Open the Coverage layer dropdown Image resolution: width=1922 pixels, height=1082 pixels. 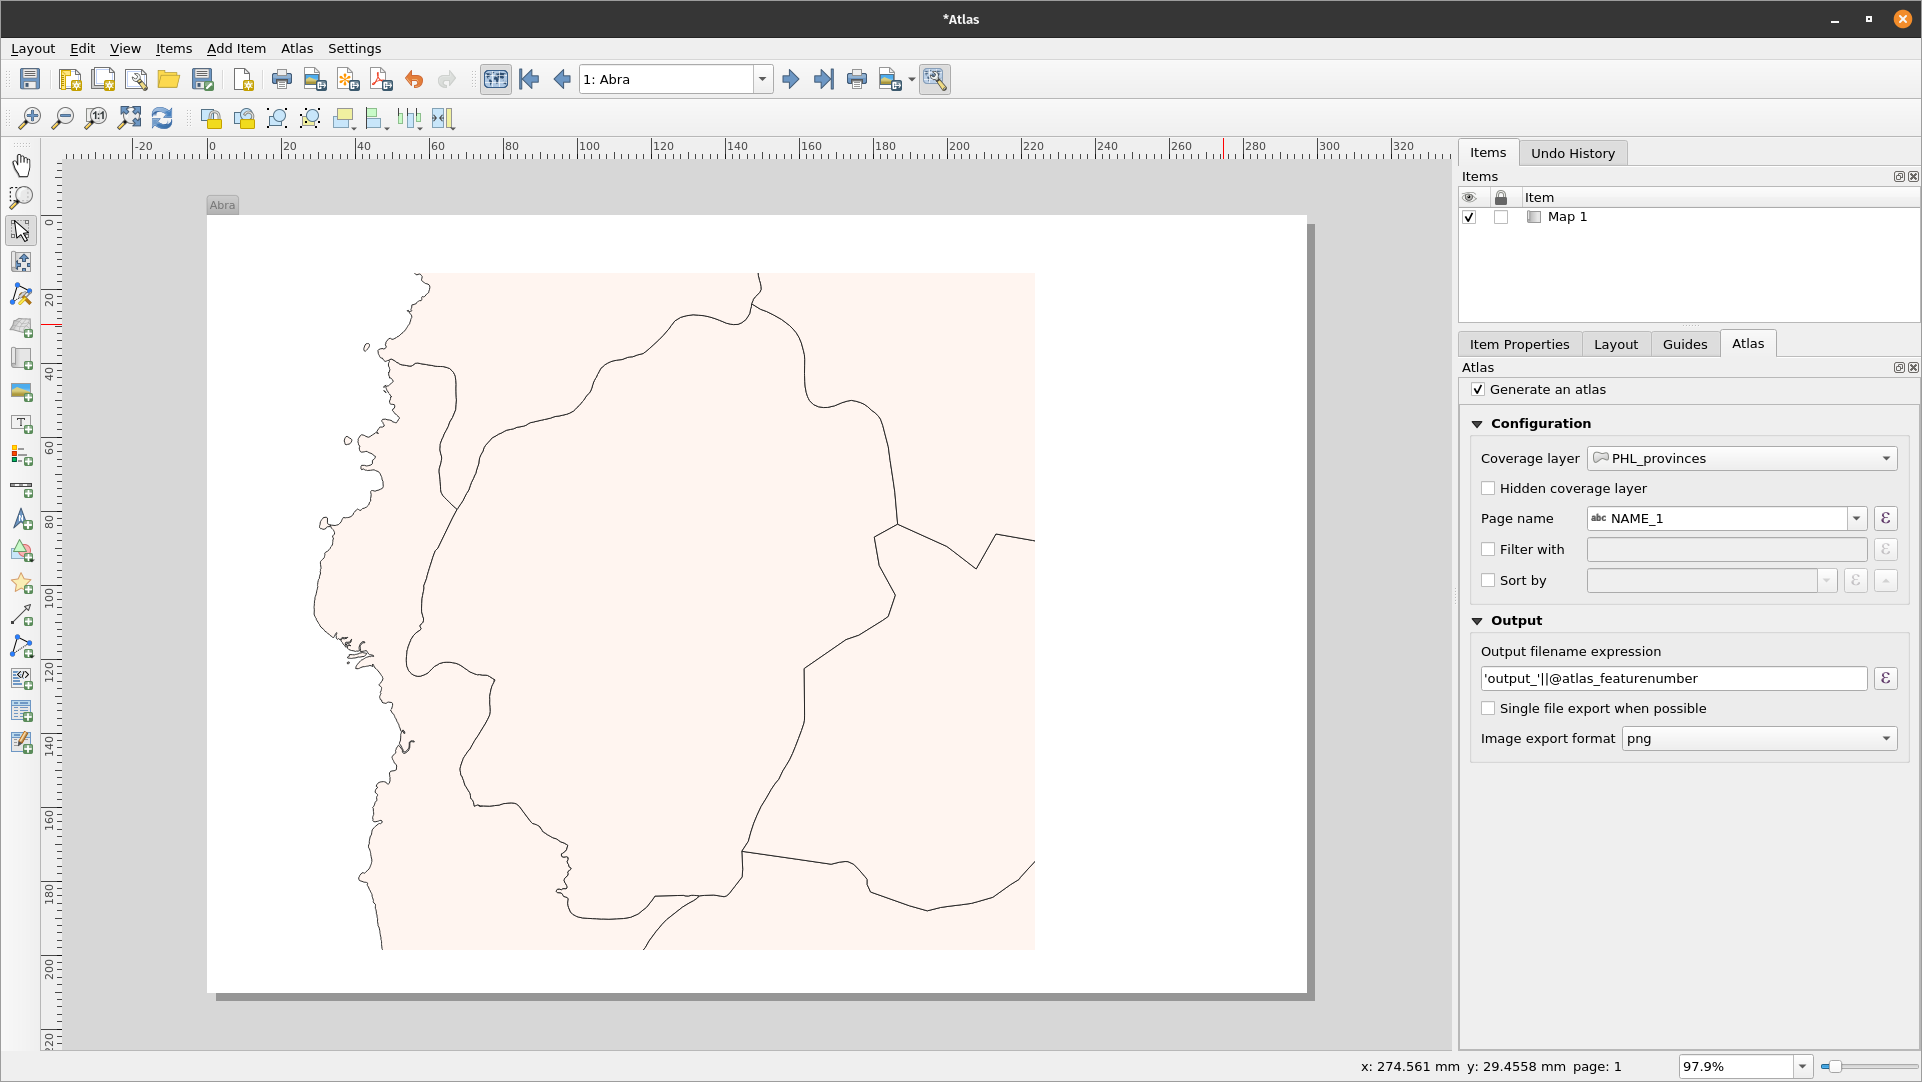1742,459
